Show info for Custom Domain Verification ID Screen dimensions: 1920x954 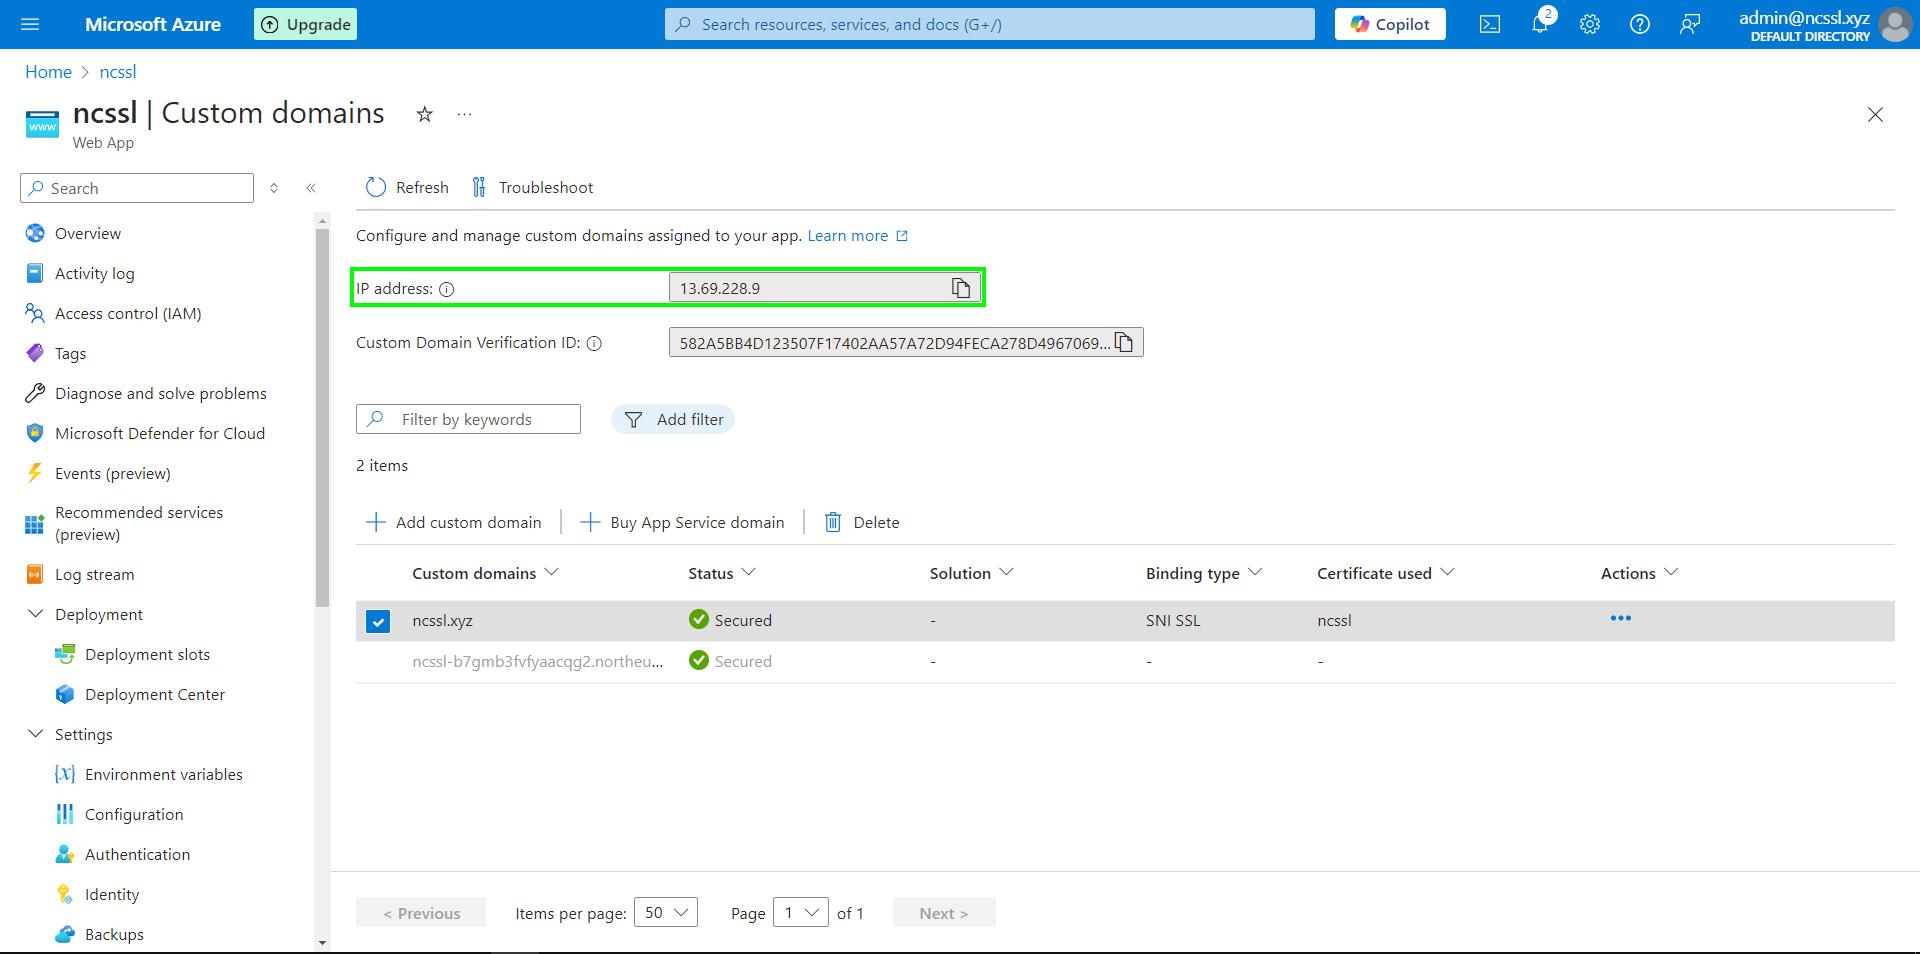(x=594, y=344)
